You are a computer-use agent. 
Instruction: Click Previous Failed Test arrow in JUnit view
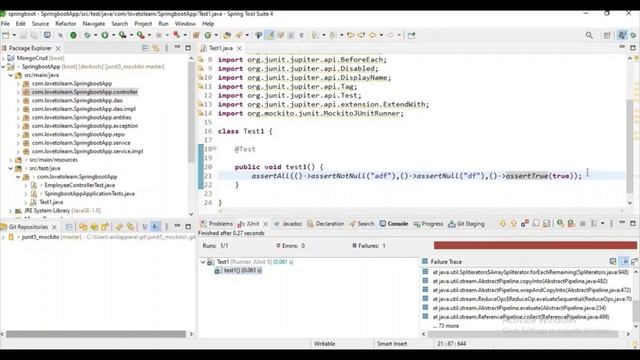(514, 224)
